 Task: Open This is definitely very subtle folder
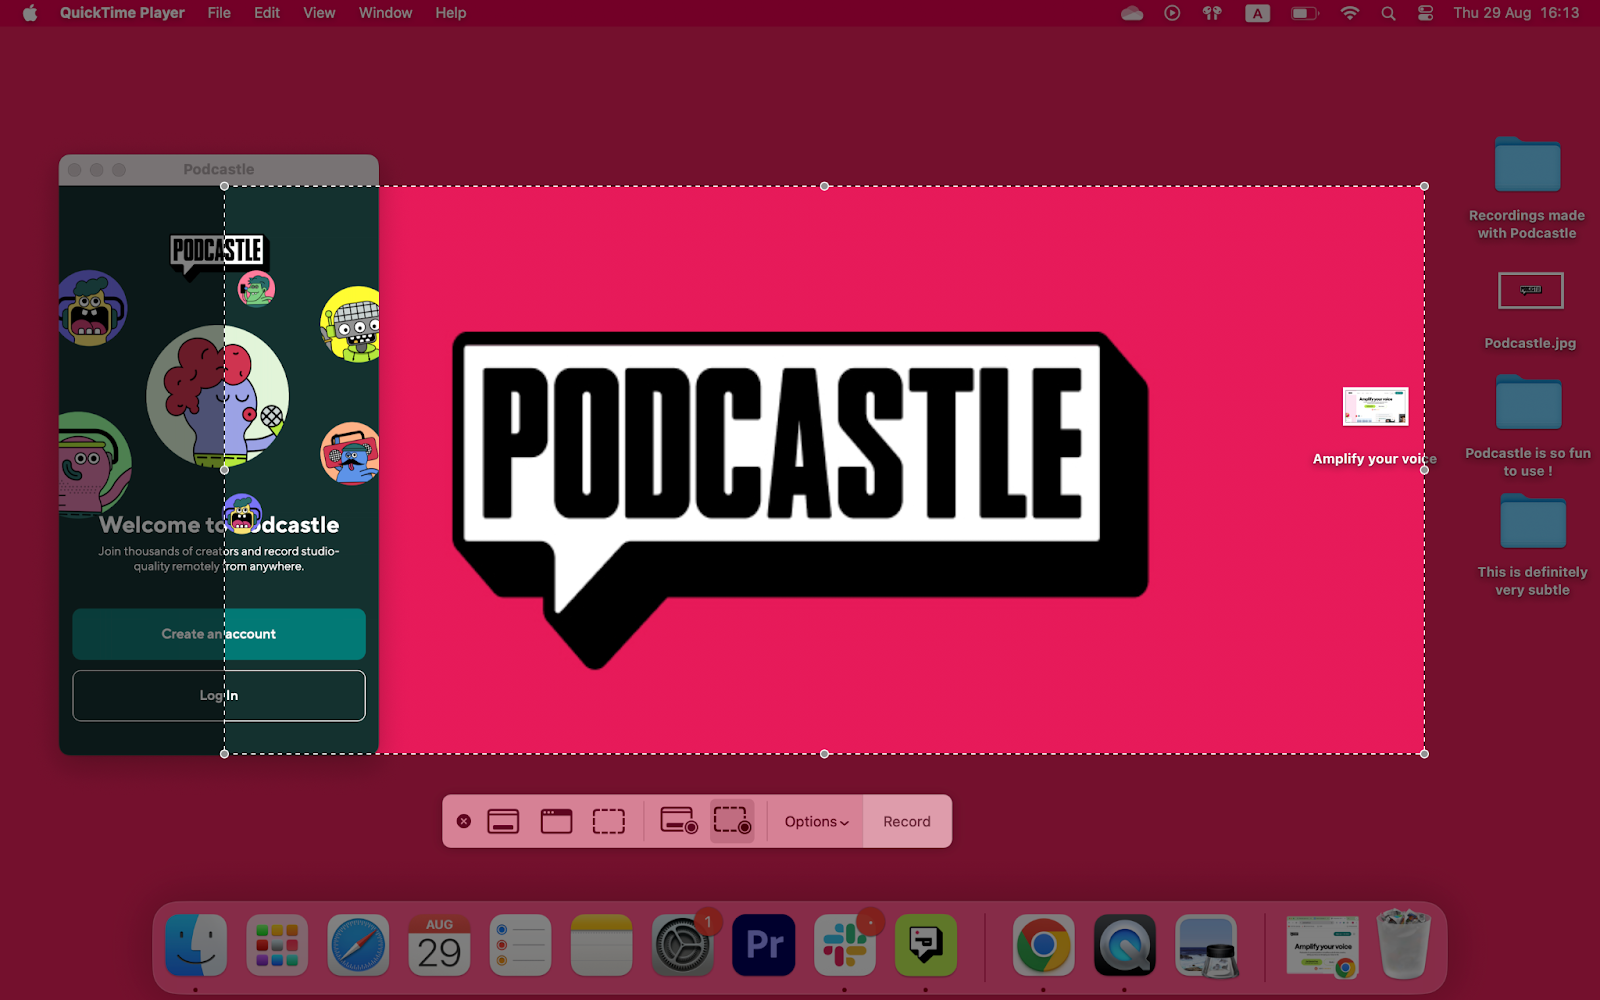(x=1532, y=521)
